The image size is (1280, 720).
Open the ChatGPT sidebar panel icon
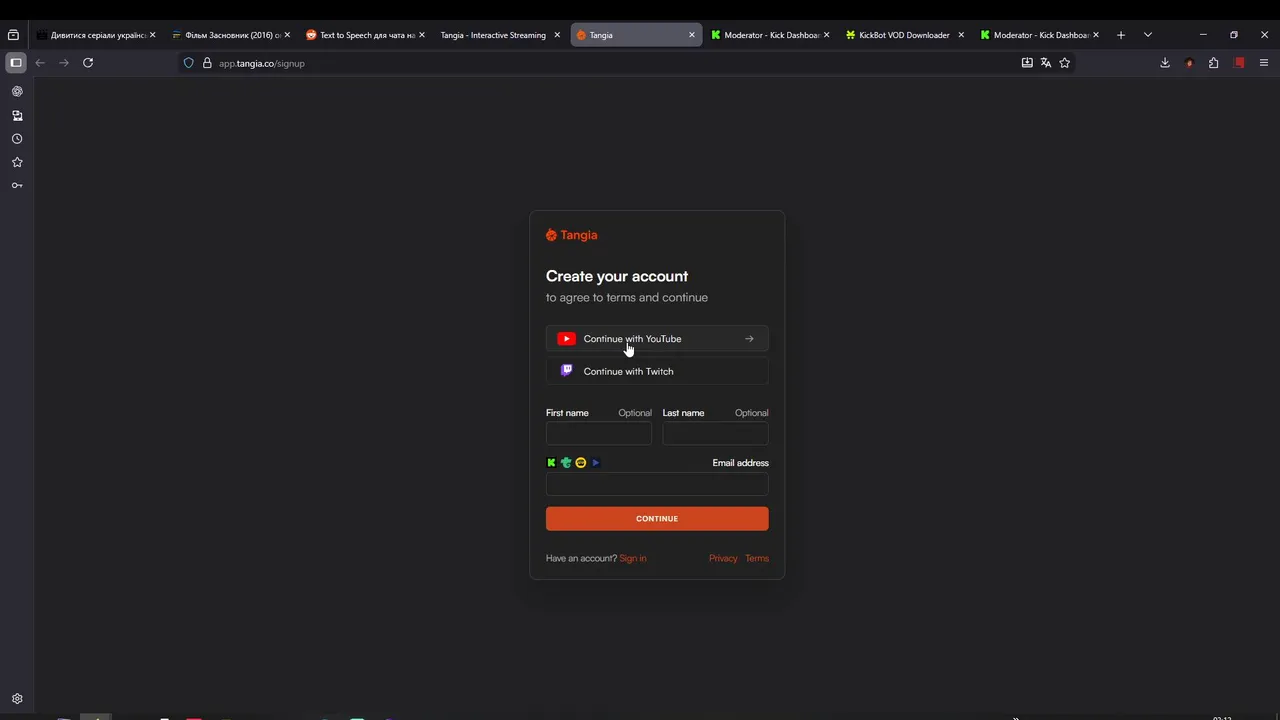[x=17, y=91]
